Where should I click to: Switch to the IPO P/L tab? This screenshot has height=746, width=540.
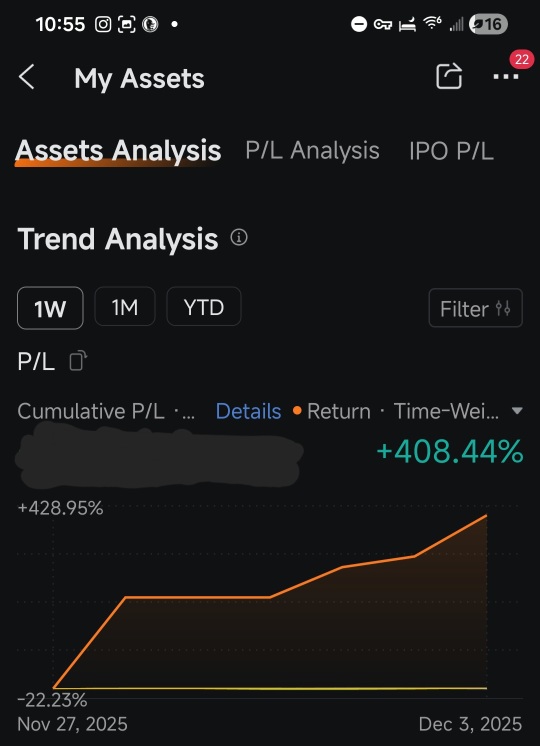click(x=451, y=151)
